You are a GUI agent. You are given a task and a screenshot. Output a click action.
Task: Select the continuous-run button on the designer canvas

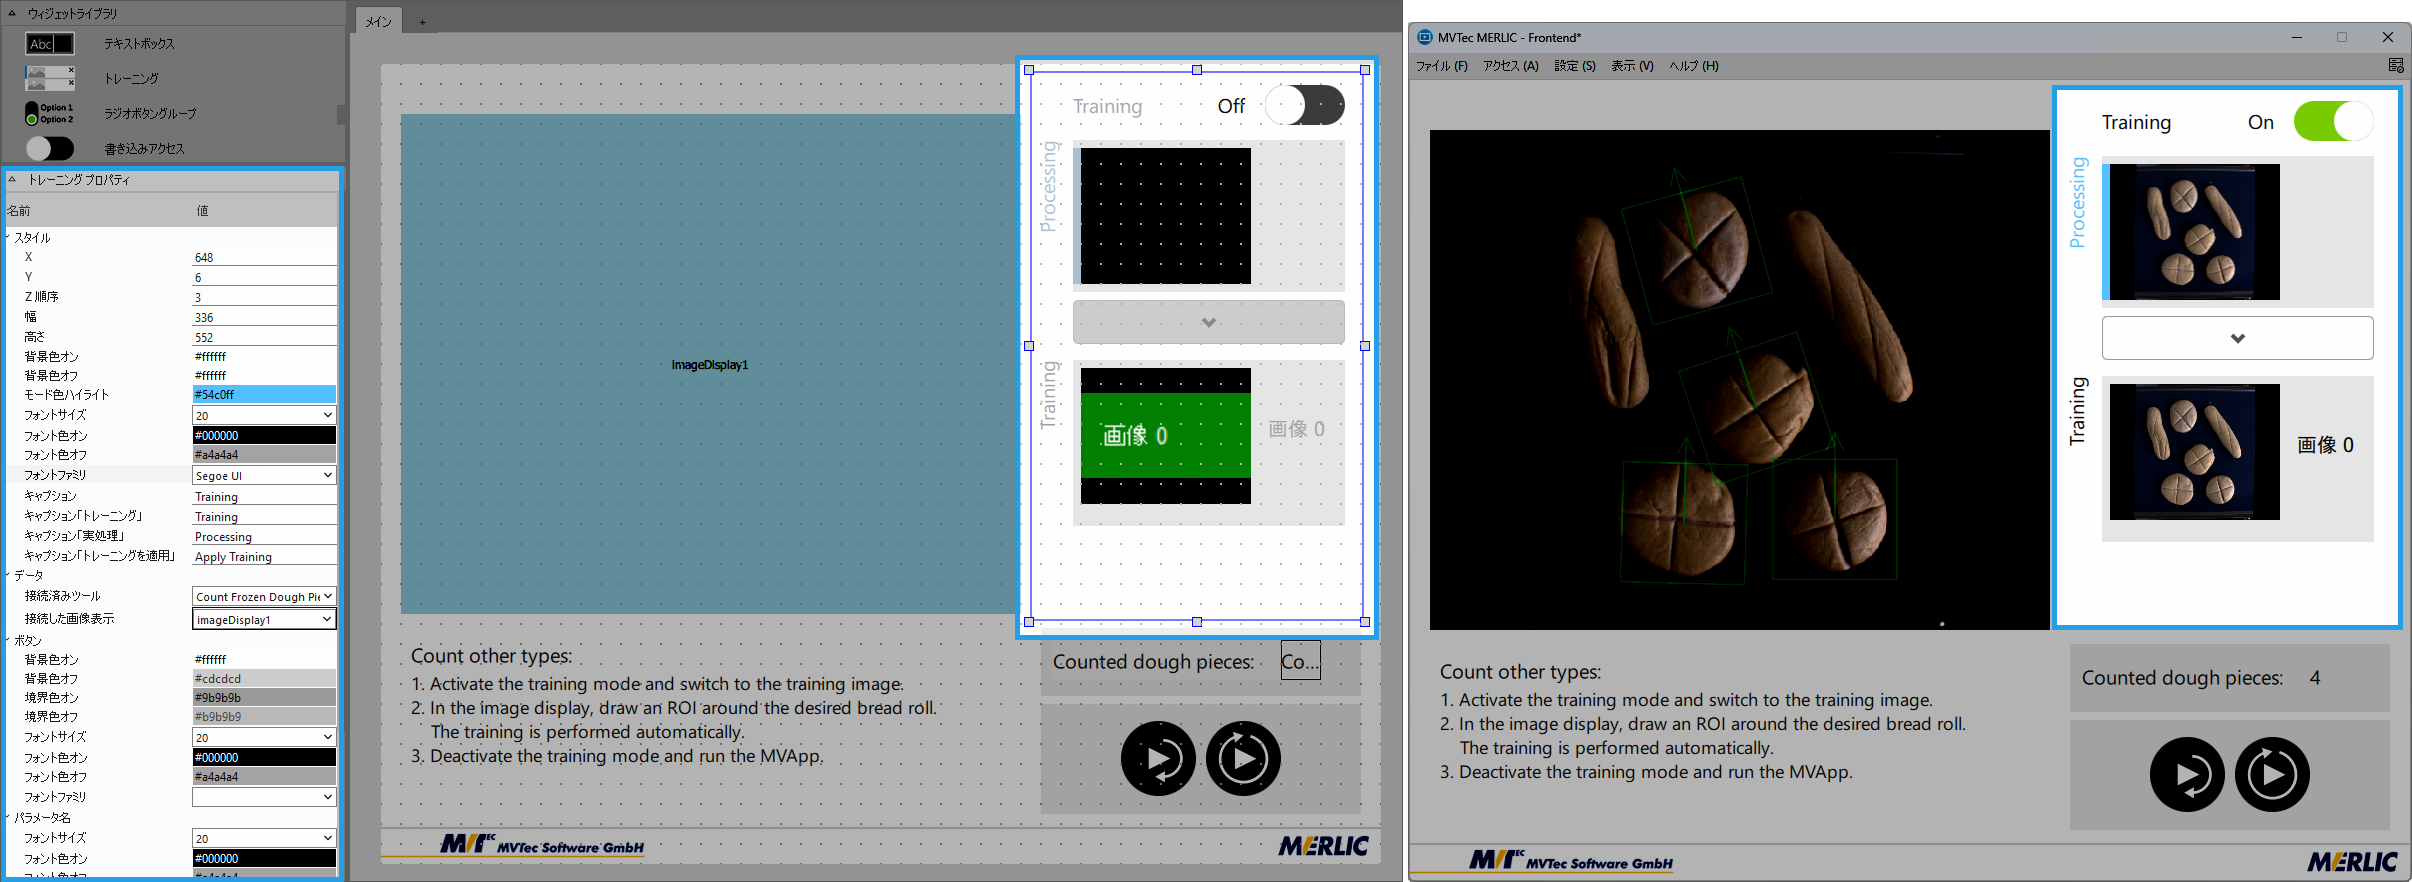[1243, 759]
